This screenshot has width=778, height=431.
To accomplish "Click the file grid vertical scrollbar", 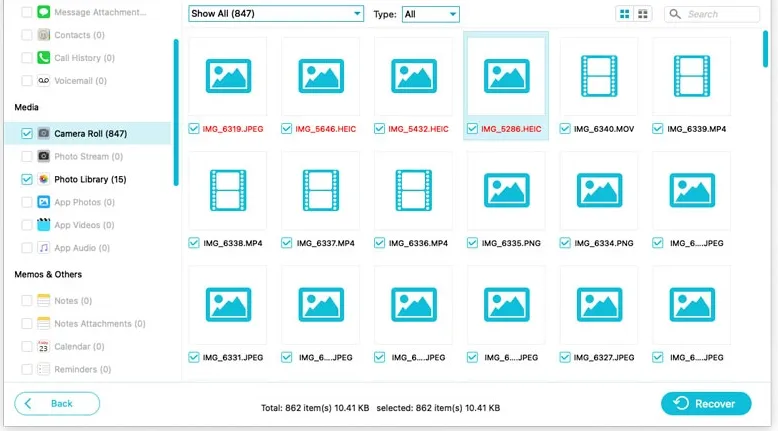I will (x=766, y=49).
